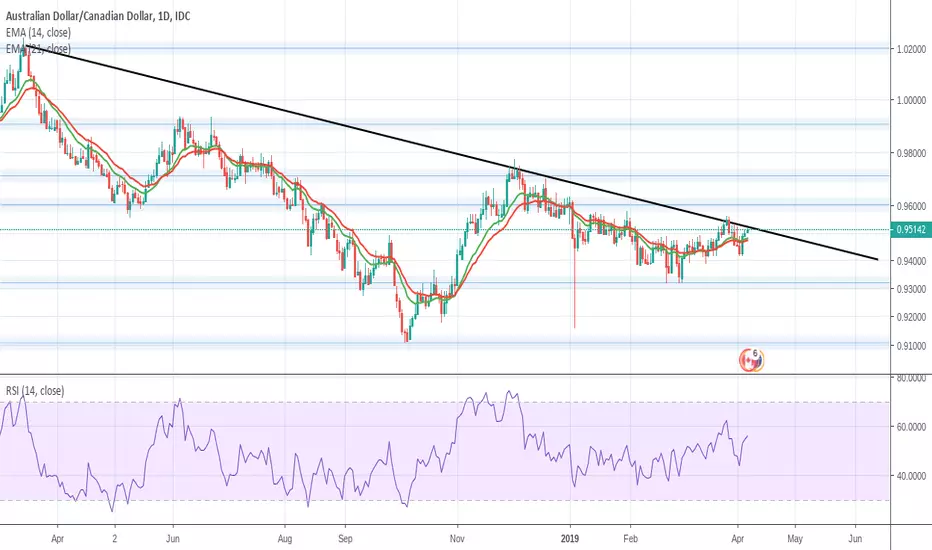Select the EMA (21, close) indicator label

pyautogui.click(x=38, y=49)
